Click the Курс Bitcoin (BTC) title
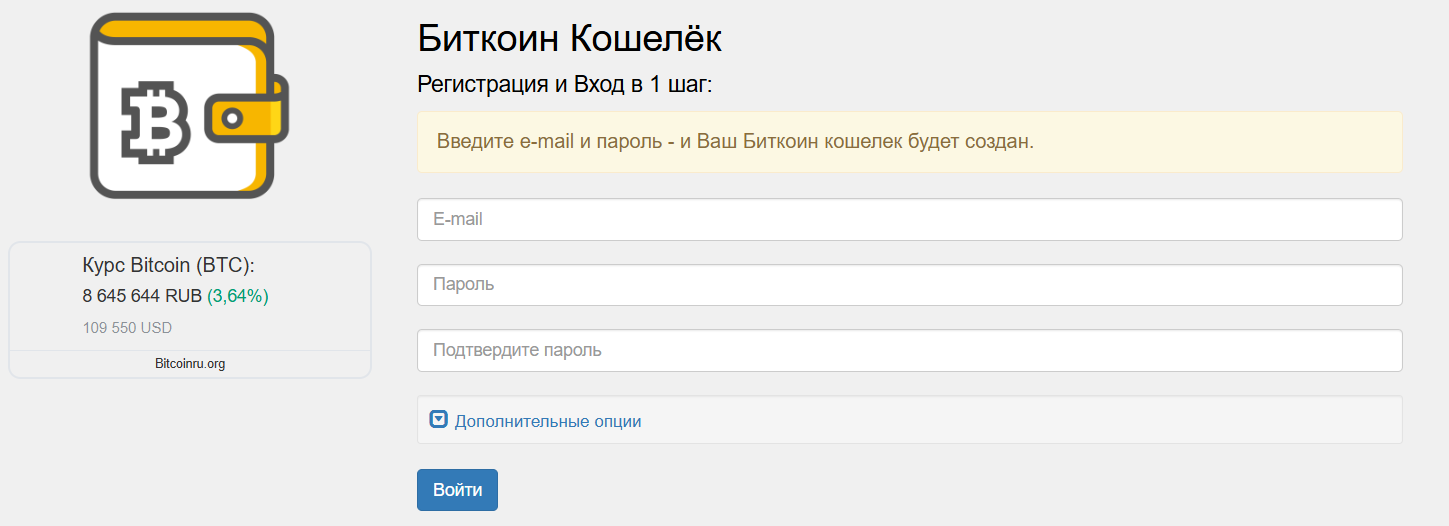Viewport: 1449px width, 526px height. coord(169,266)
